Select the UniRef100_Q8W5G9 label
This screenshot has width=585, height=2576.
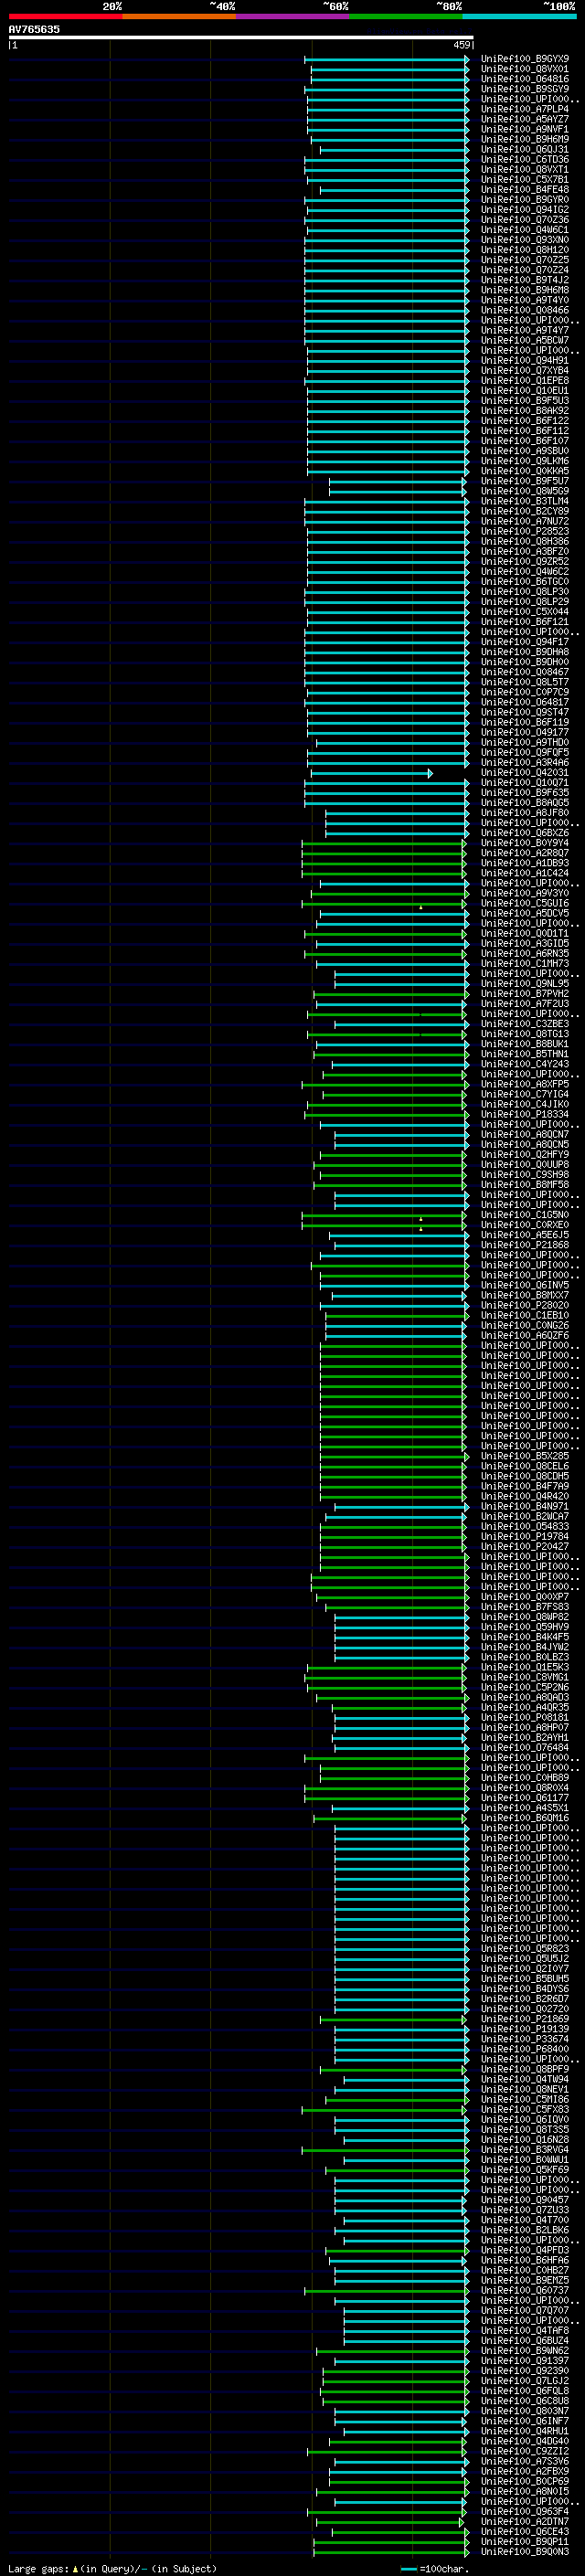click(x=524, y=491)
